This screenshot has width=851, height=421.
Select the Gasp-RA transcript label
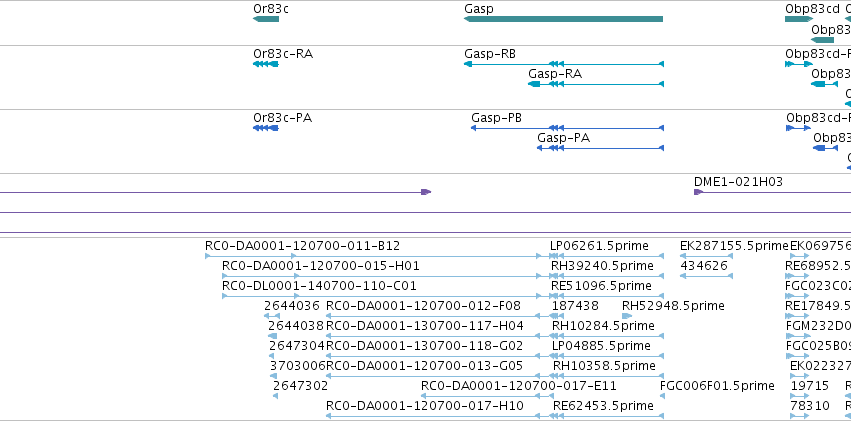[555, 74]
